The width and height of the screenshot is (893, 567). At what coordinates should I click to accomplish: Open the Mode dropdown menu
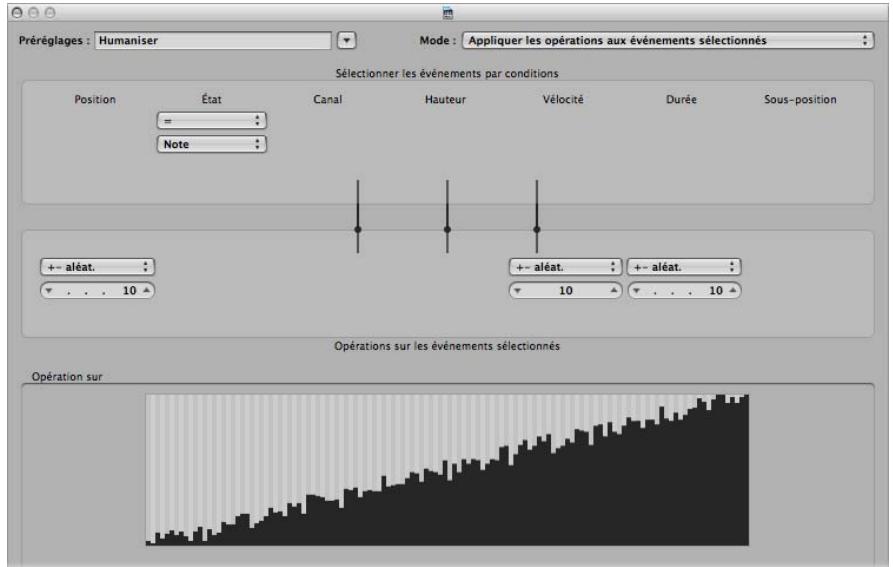point(667,40)
